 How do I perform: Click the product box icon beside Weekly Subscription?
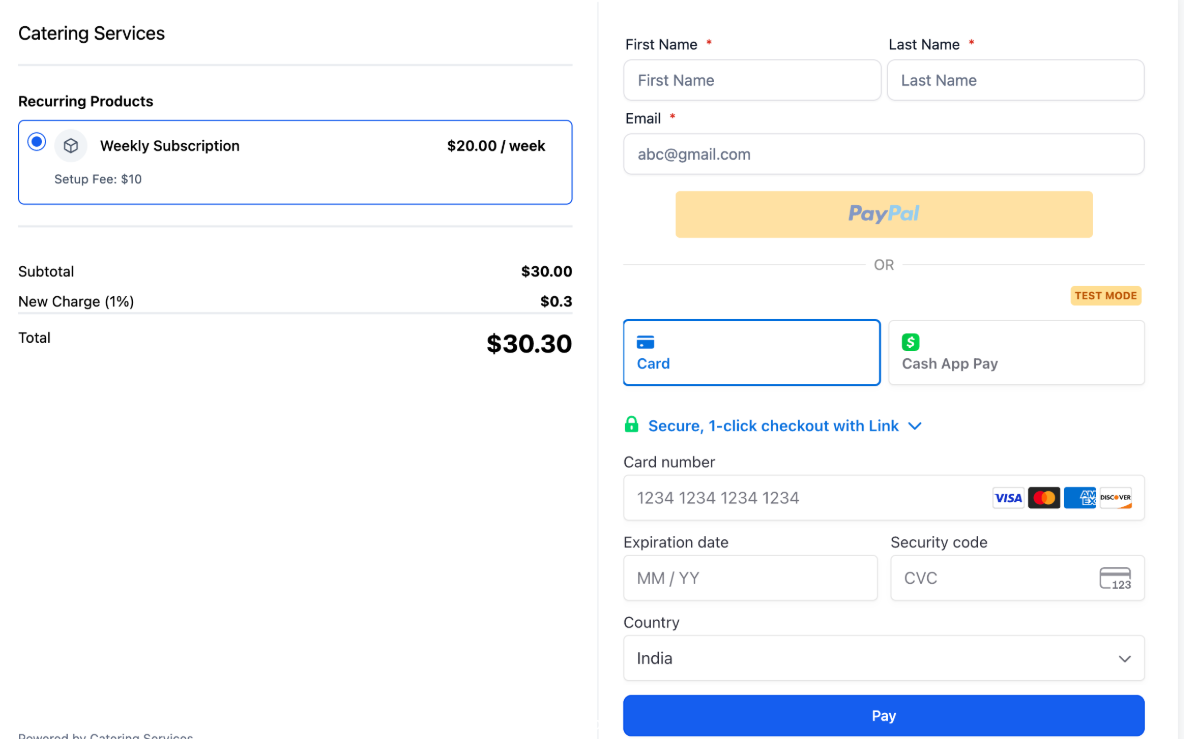tap(71, 146)
